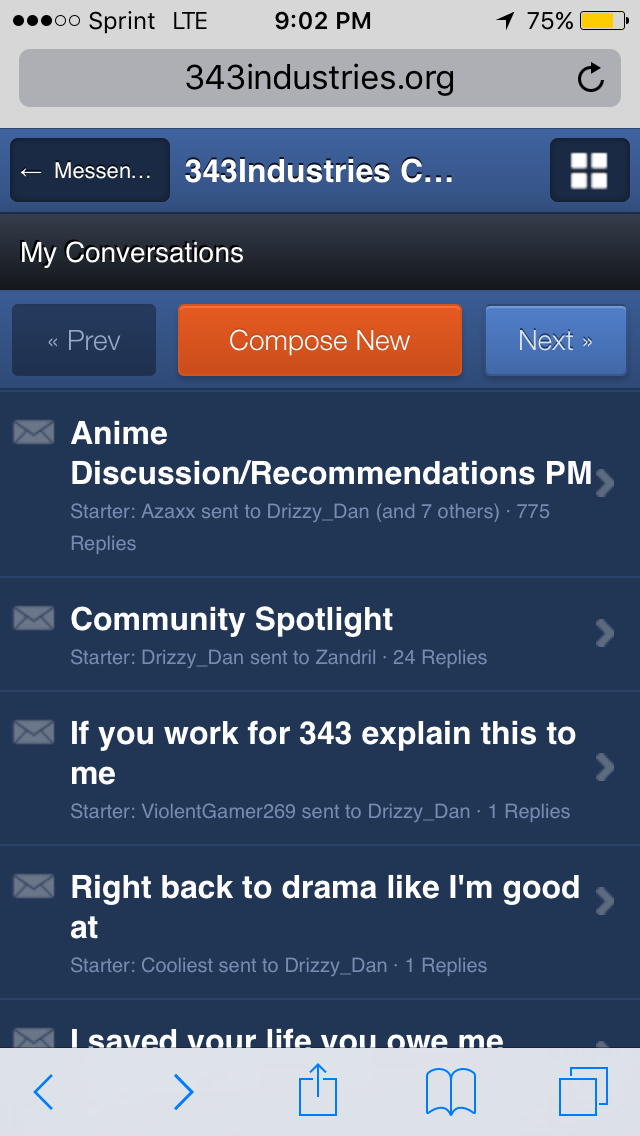The width and height of the screenshot is (640, 1136).
Task: Return to Messenger with the back button
Action: point(90,171)
